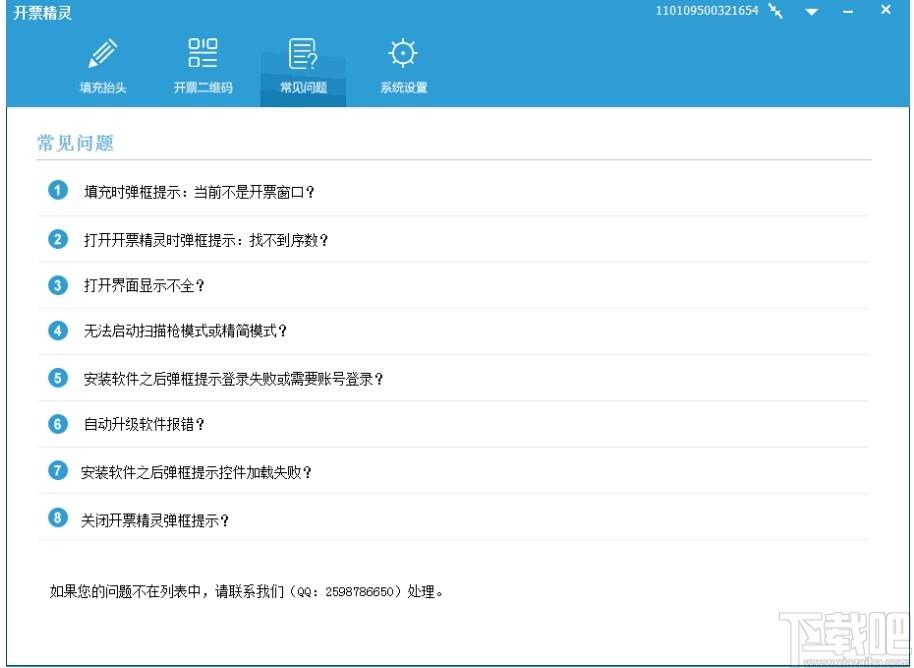914x668 pixels.
Task: Open the 填充抬头 pencil icon
Action: (103, 53)
